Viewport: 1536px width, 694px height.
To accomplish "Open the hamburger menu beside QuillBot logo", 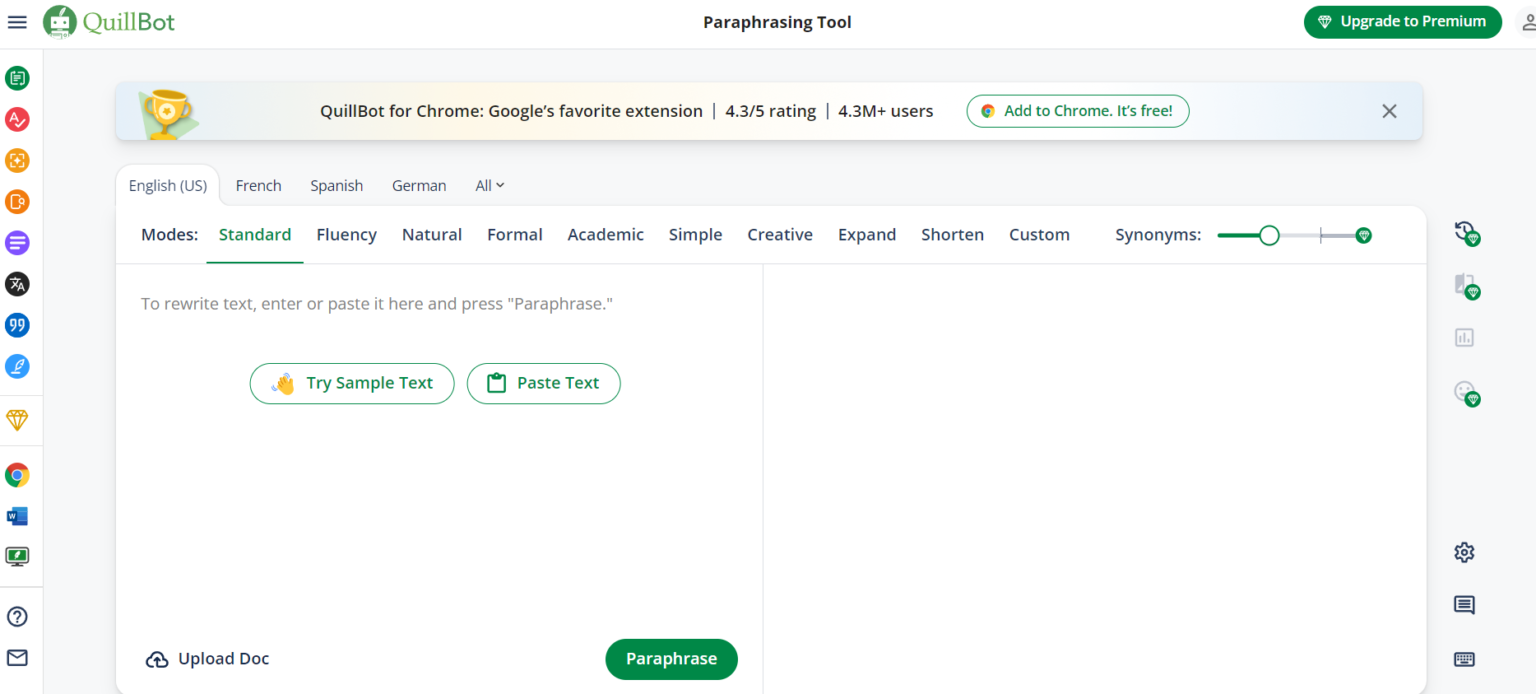I will coord(17,22).
